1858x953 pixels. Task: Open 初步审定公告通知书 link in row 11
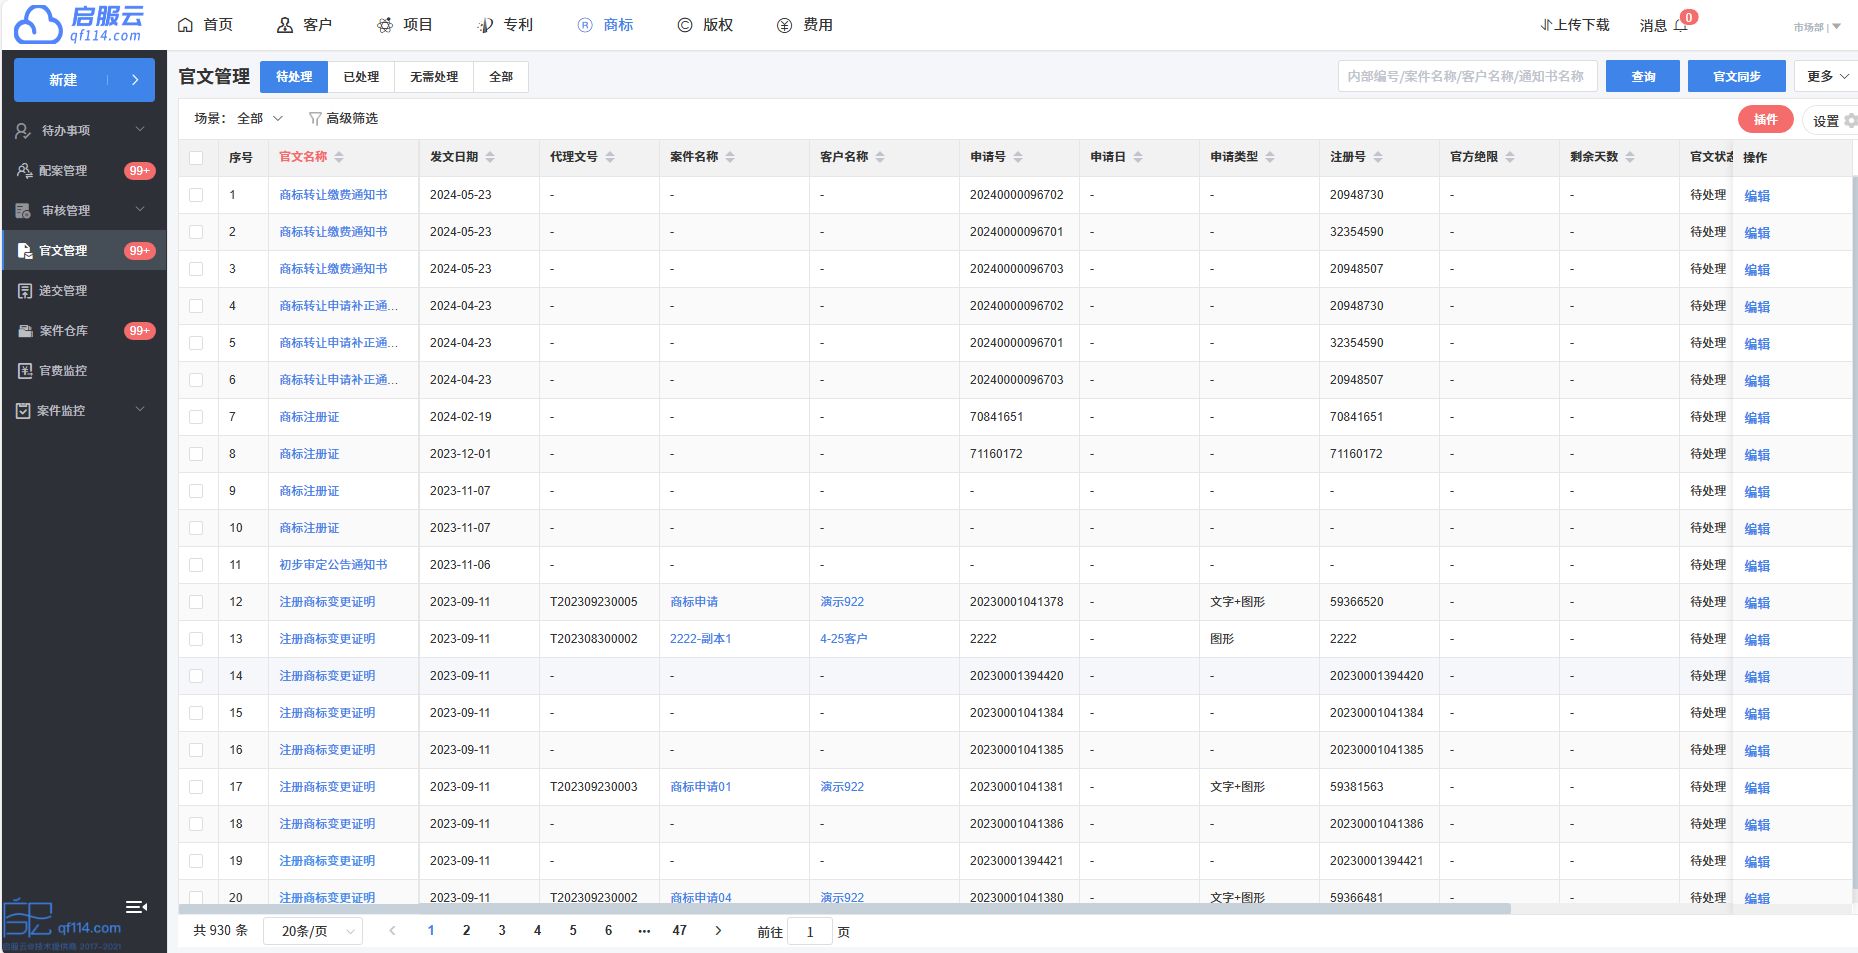[333, 565]
